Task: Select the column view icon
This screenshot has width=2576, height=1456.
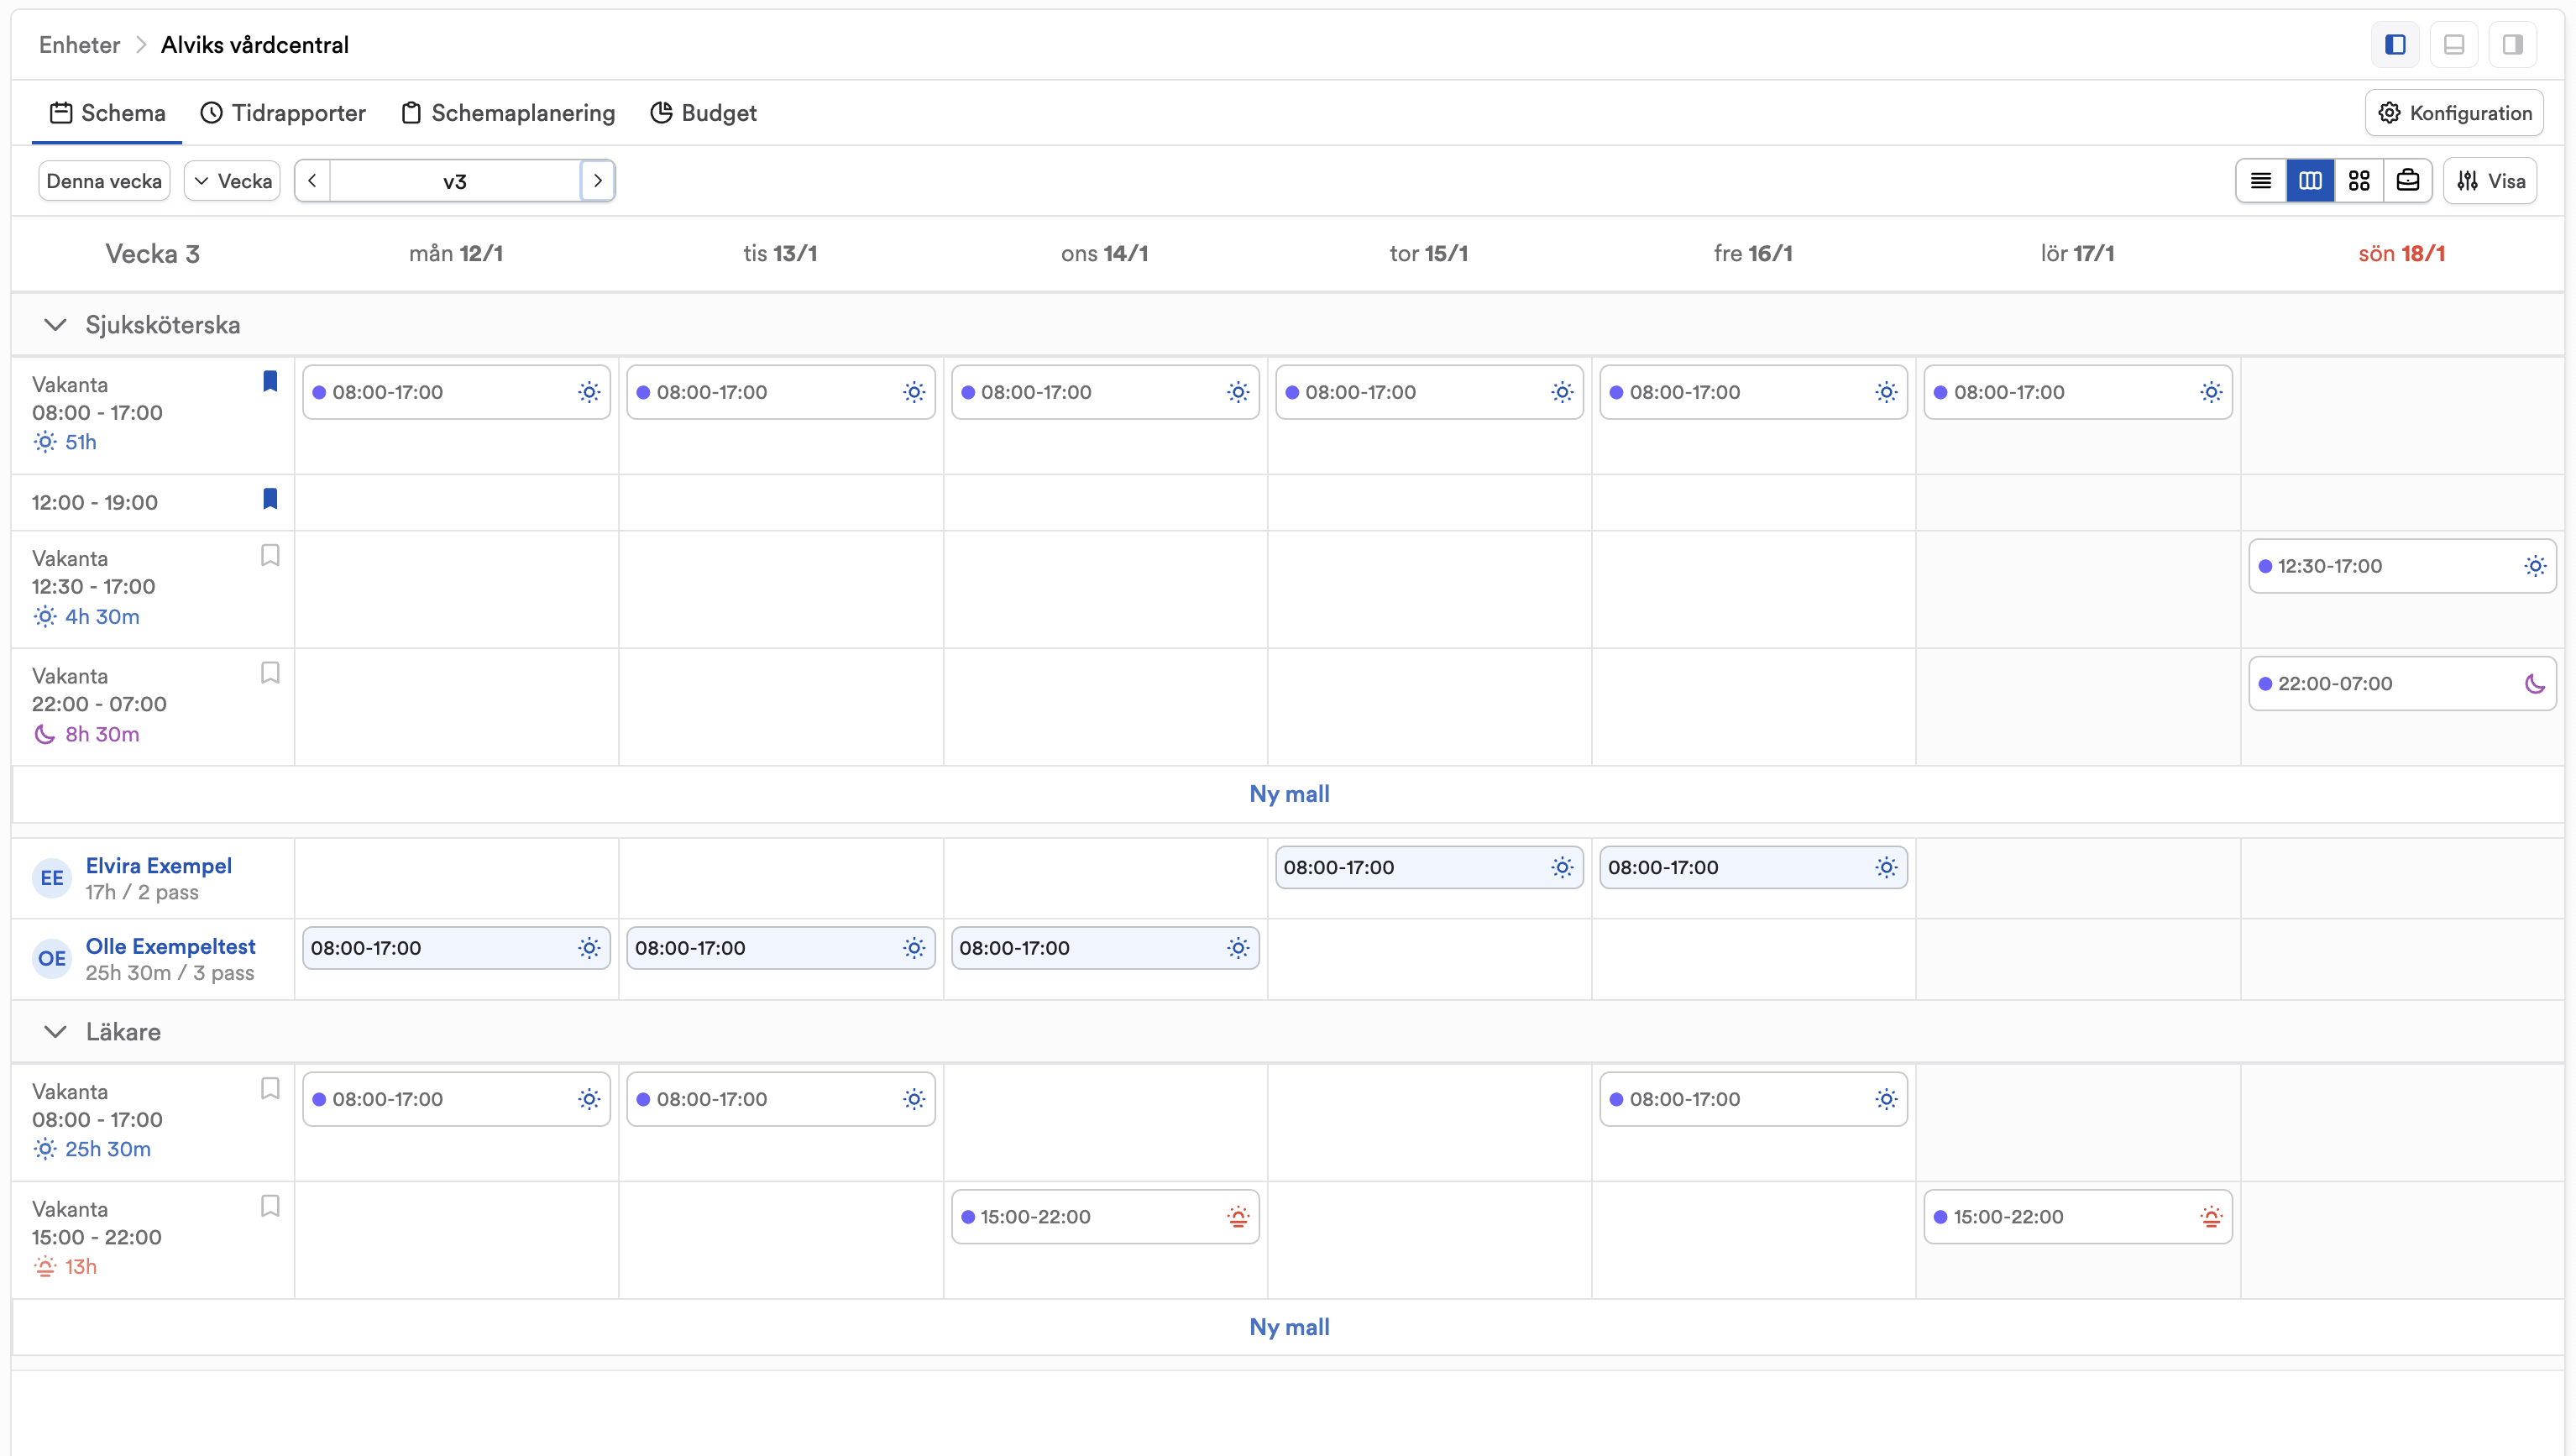Action: click(x=2310, y=181)
